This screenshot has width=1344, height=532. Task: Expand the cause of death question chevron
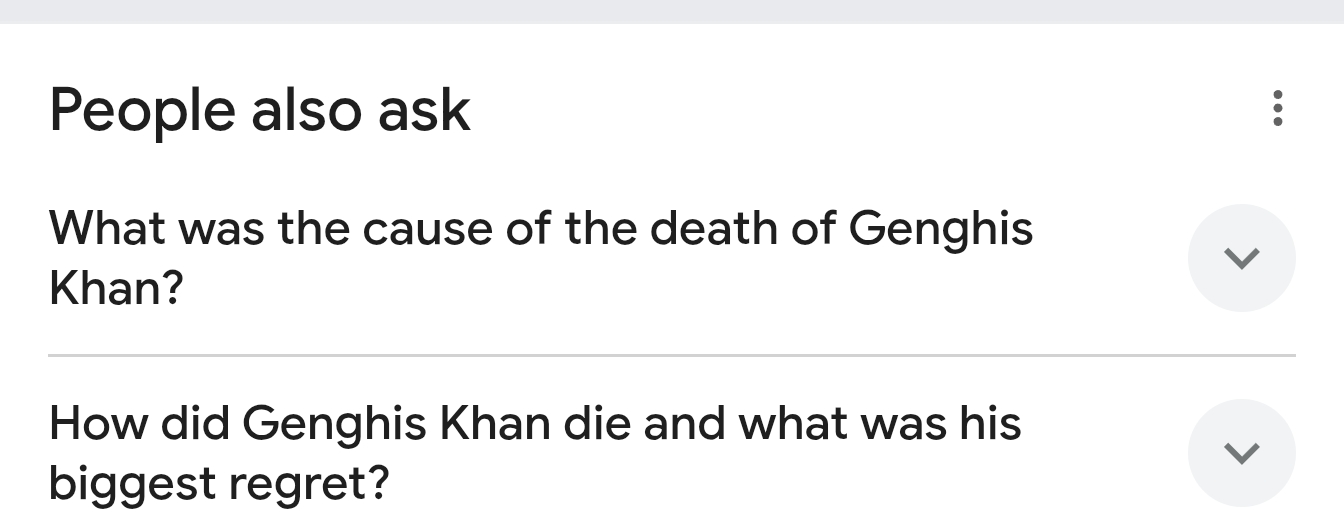tap(1241, 258)
